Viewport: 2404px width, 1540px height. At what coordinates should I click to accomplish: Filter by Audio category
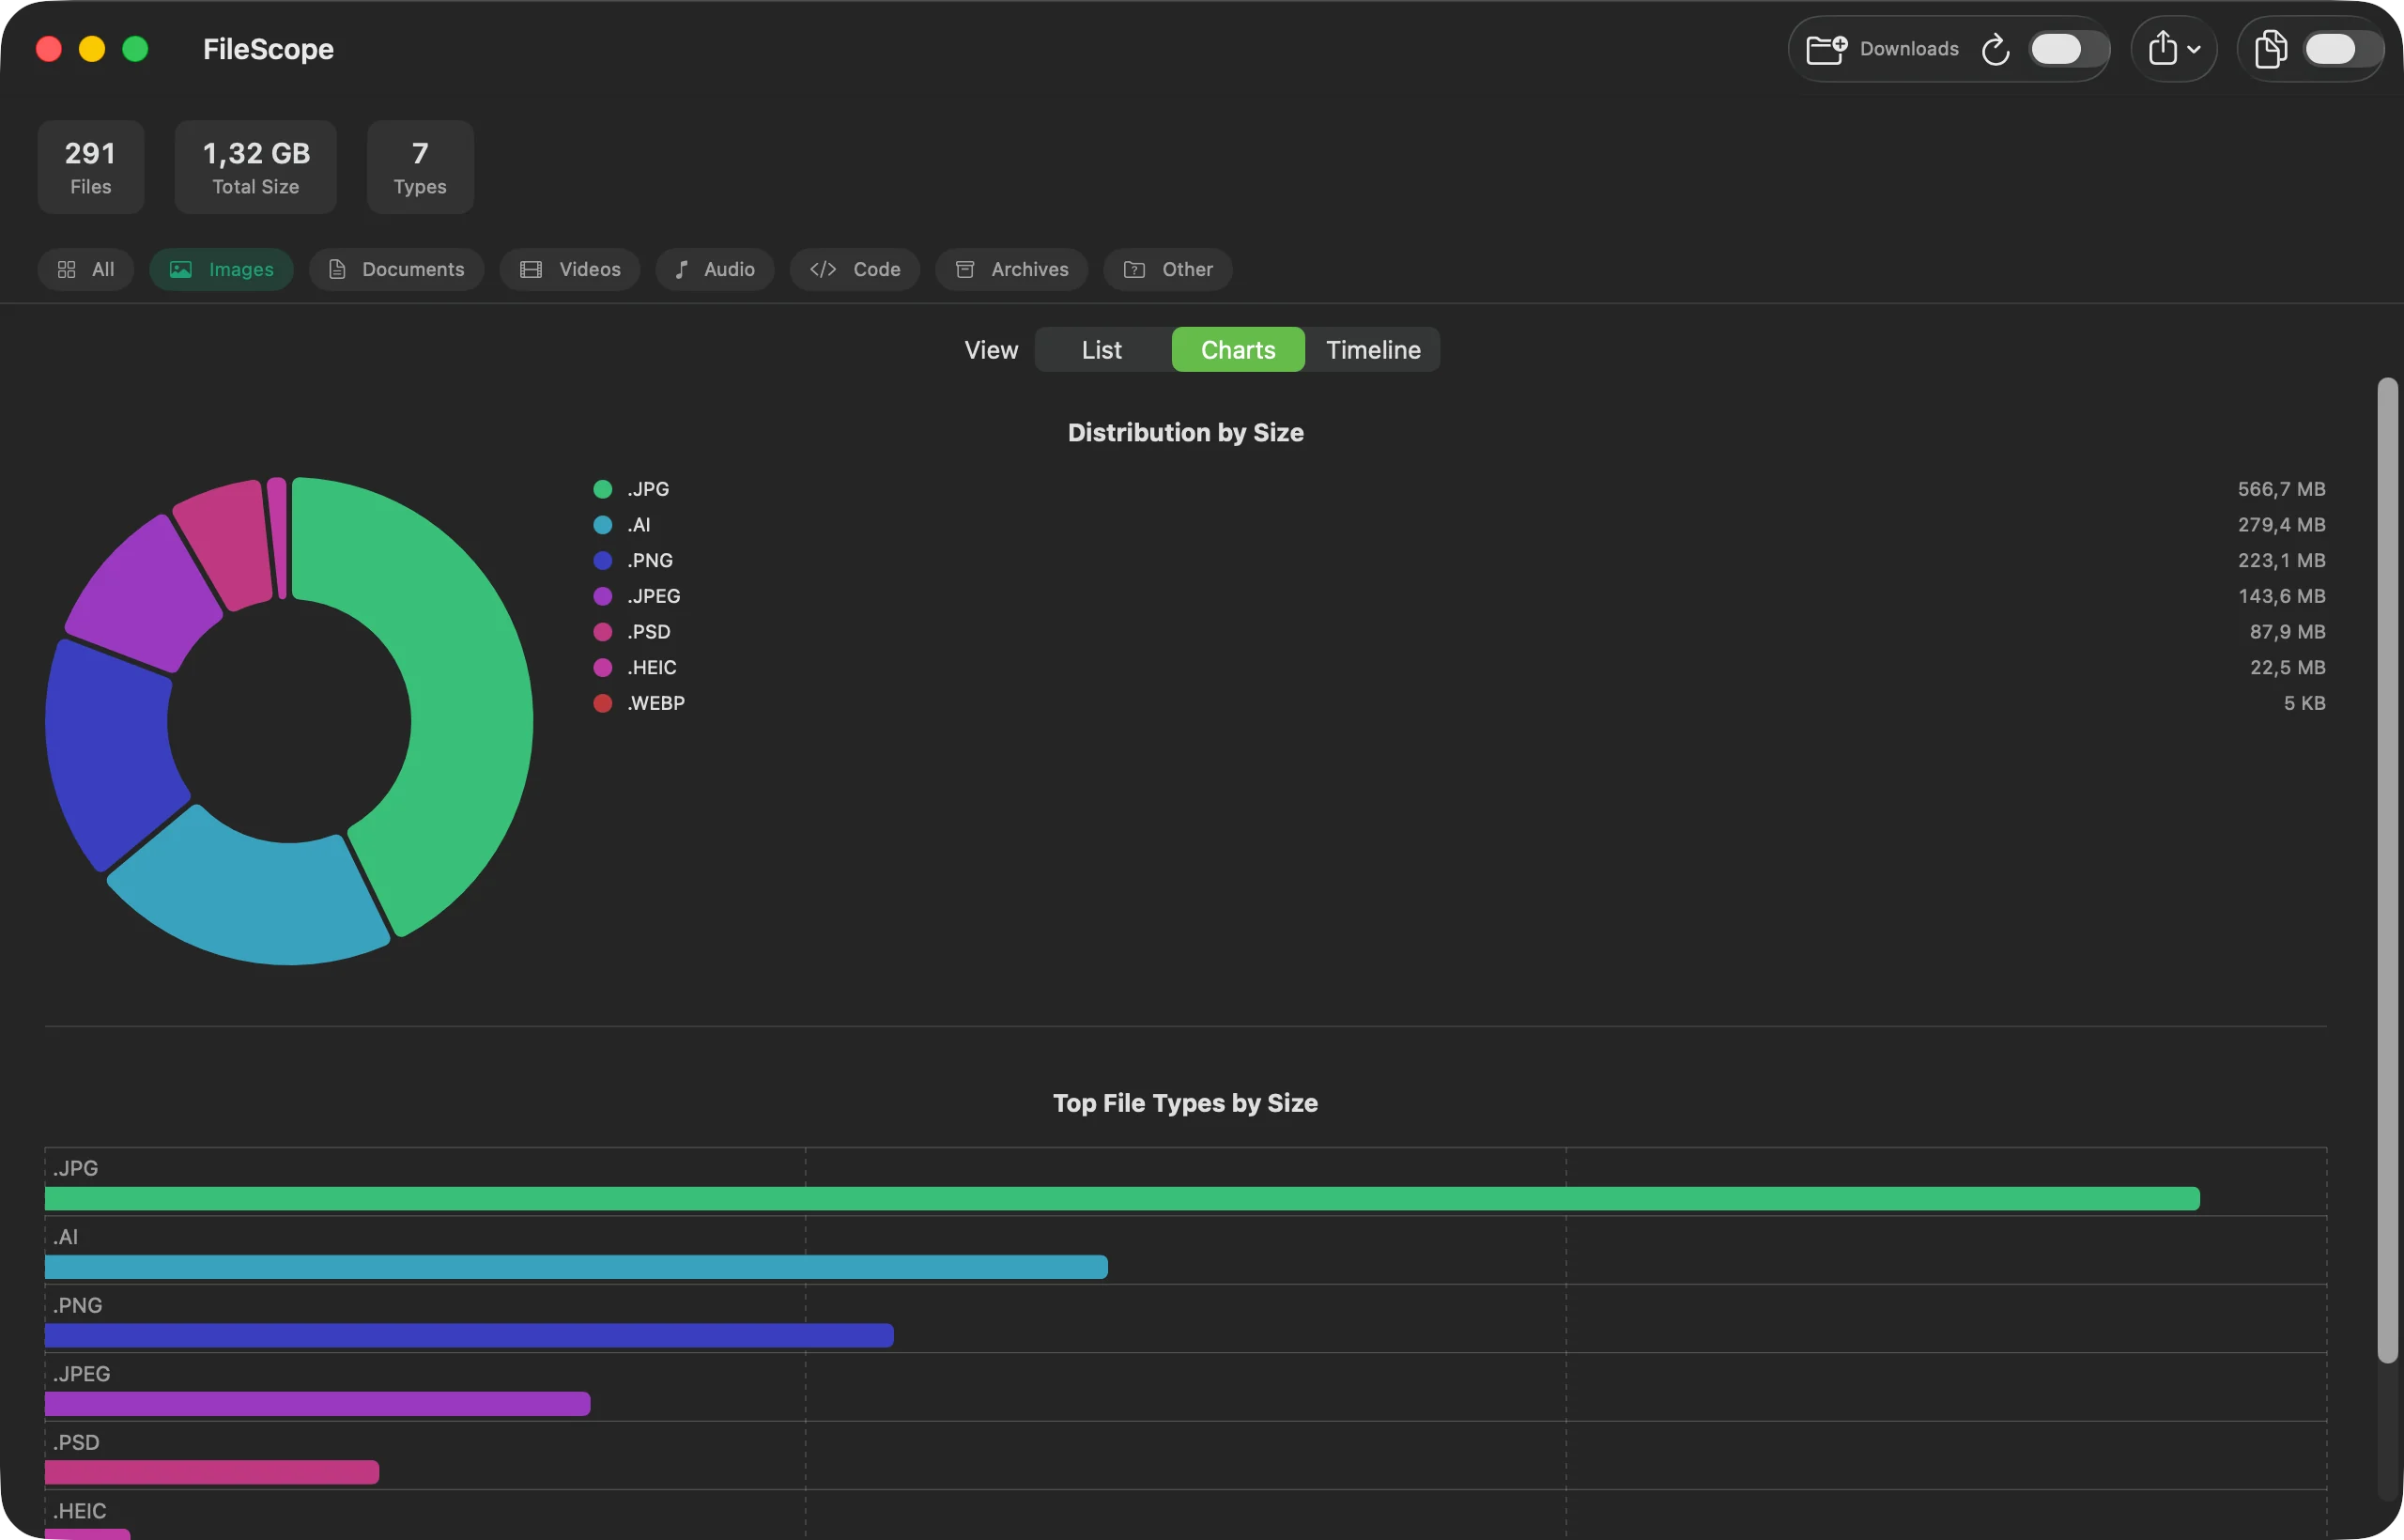[x=715, y=269]
